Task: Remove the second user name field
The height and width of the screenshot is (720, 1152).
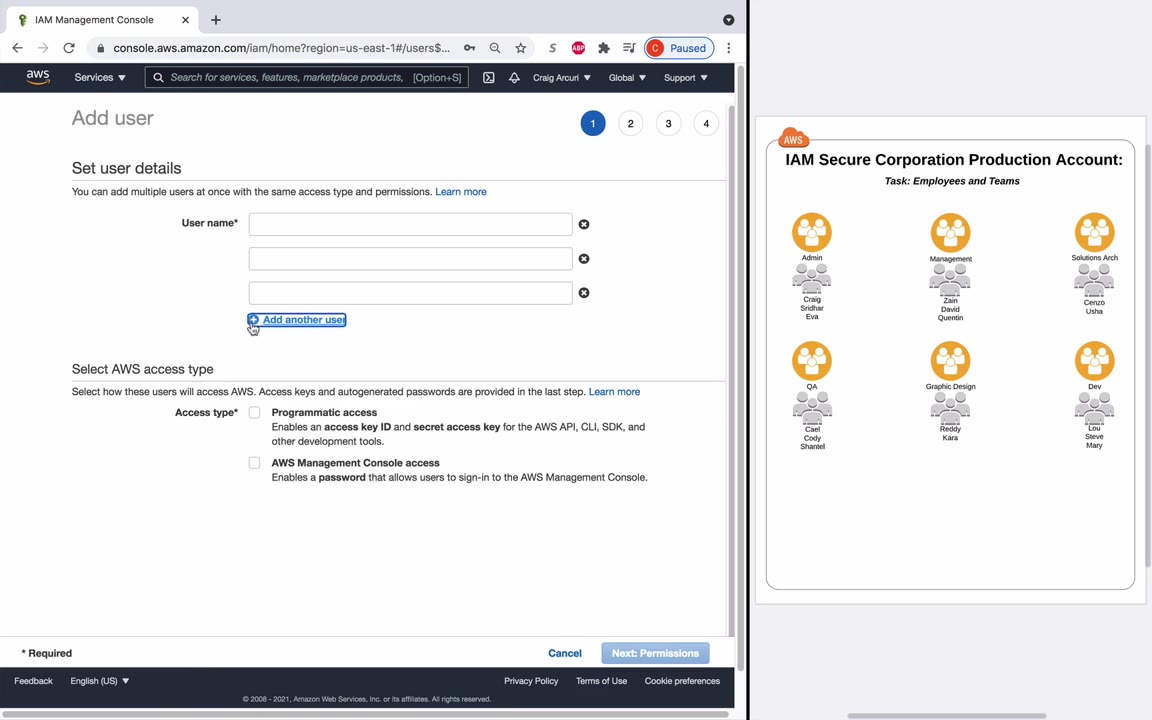Action: tap(584, 259)
